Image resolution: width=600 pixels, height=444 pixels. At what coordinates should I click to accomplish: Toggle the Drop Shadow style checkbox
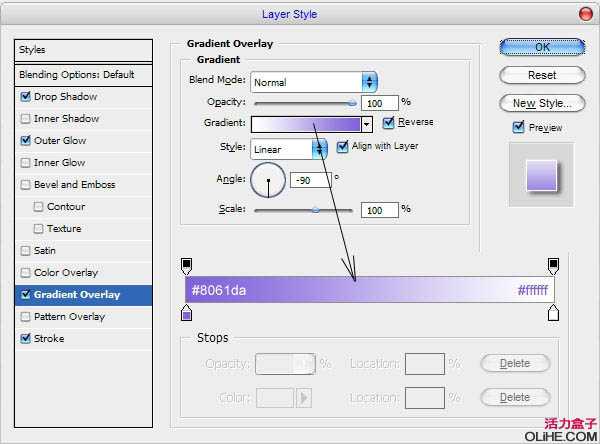click(x=25, y=97)
